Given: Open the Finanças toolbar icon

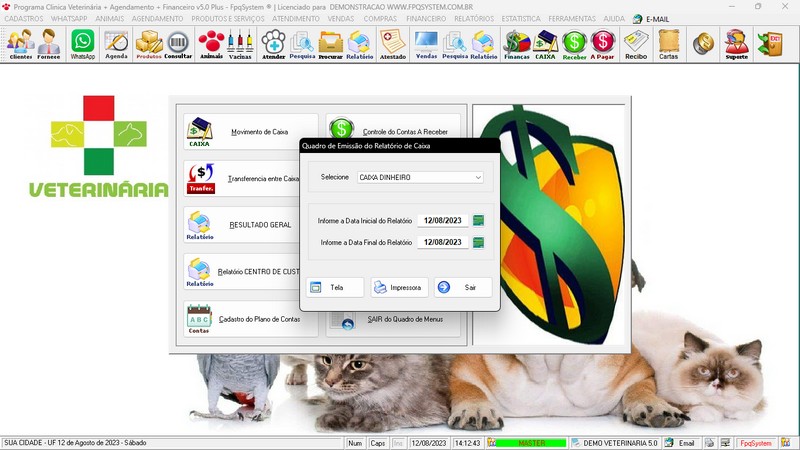Looking at the screenshot, I should [x=517, y=44].
